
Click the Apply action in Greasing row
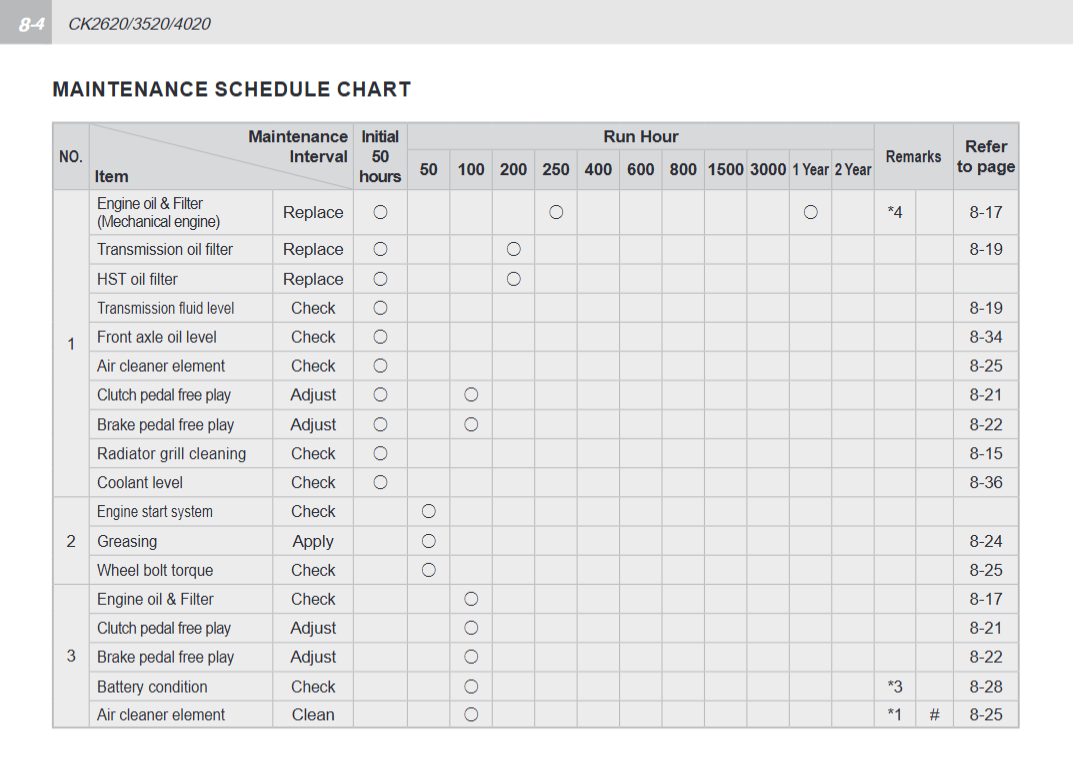tap(313, 542)
